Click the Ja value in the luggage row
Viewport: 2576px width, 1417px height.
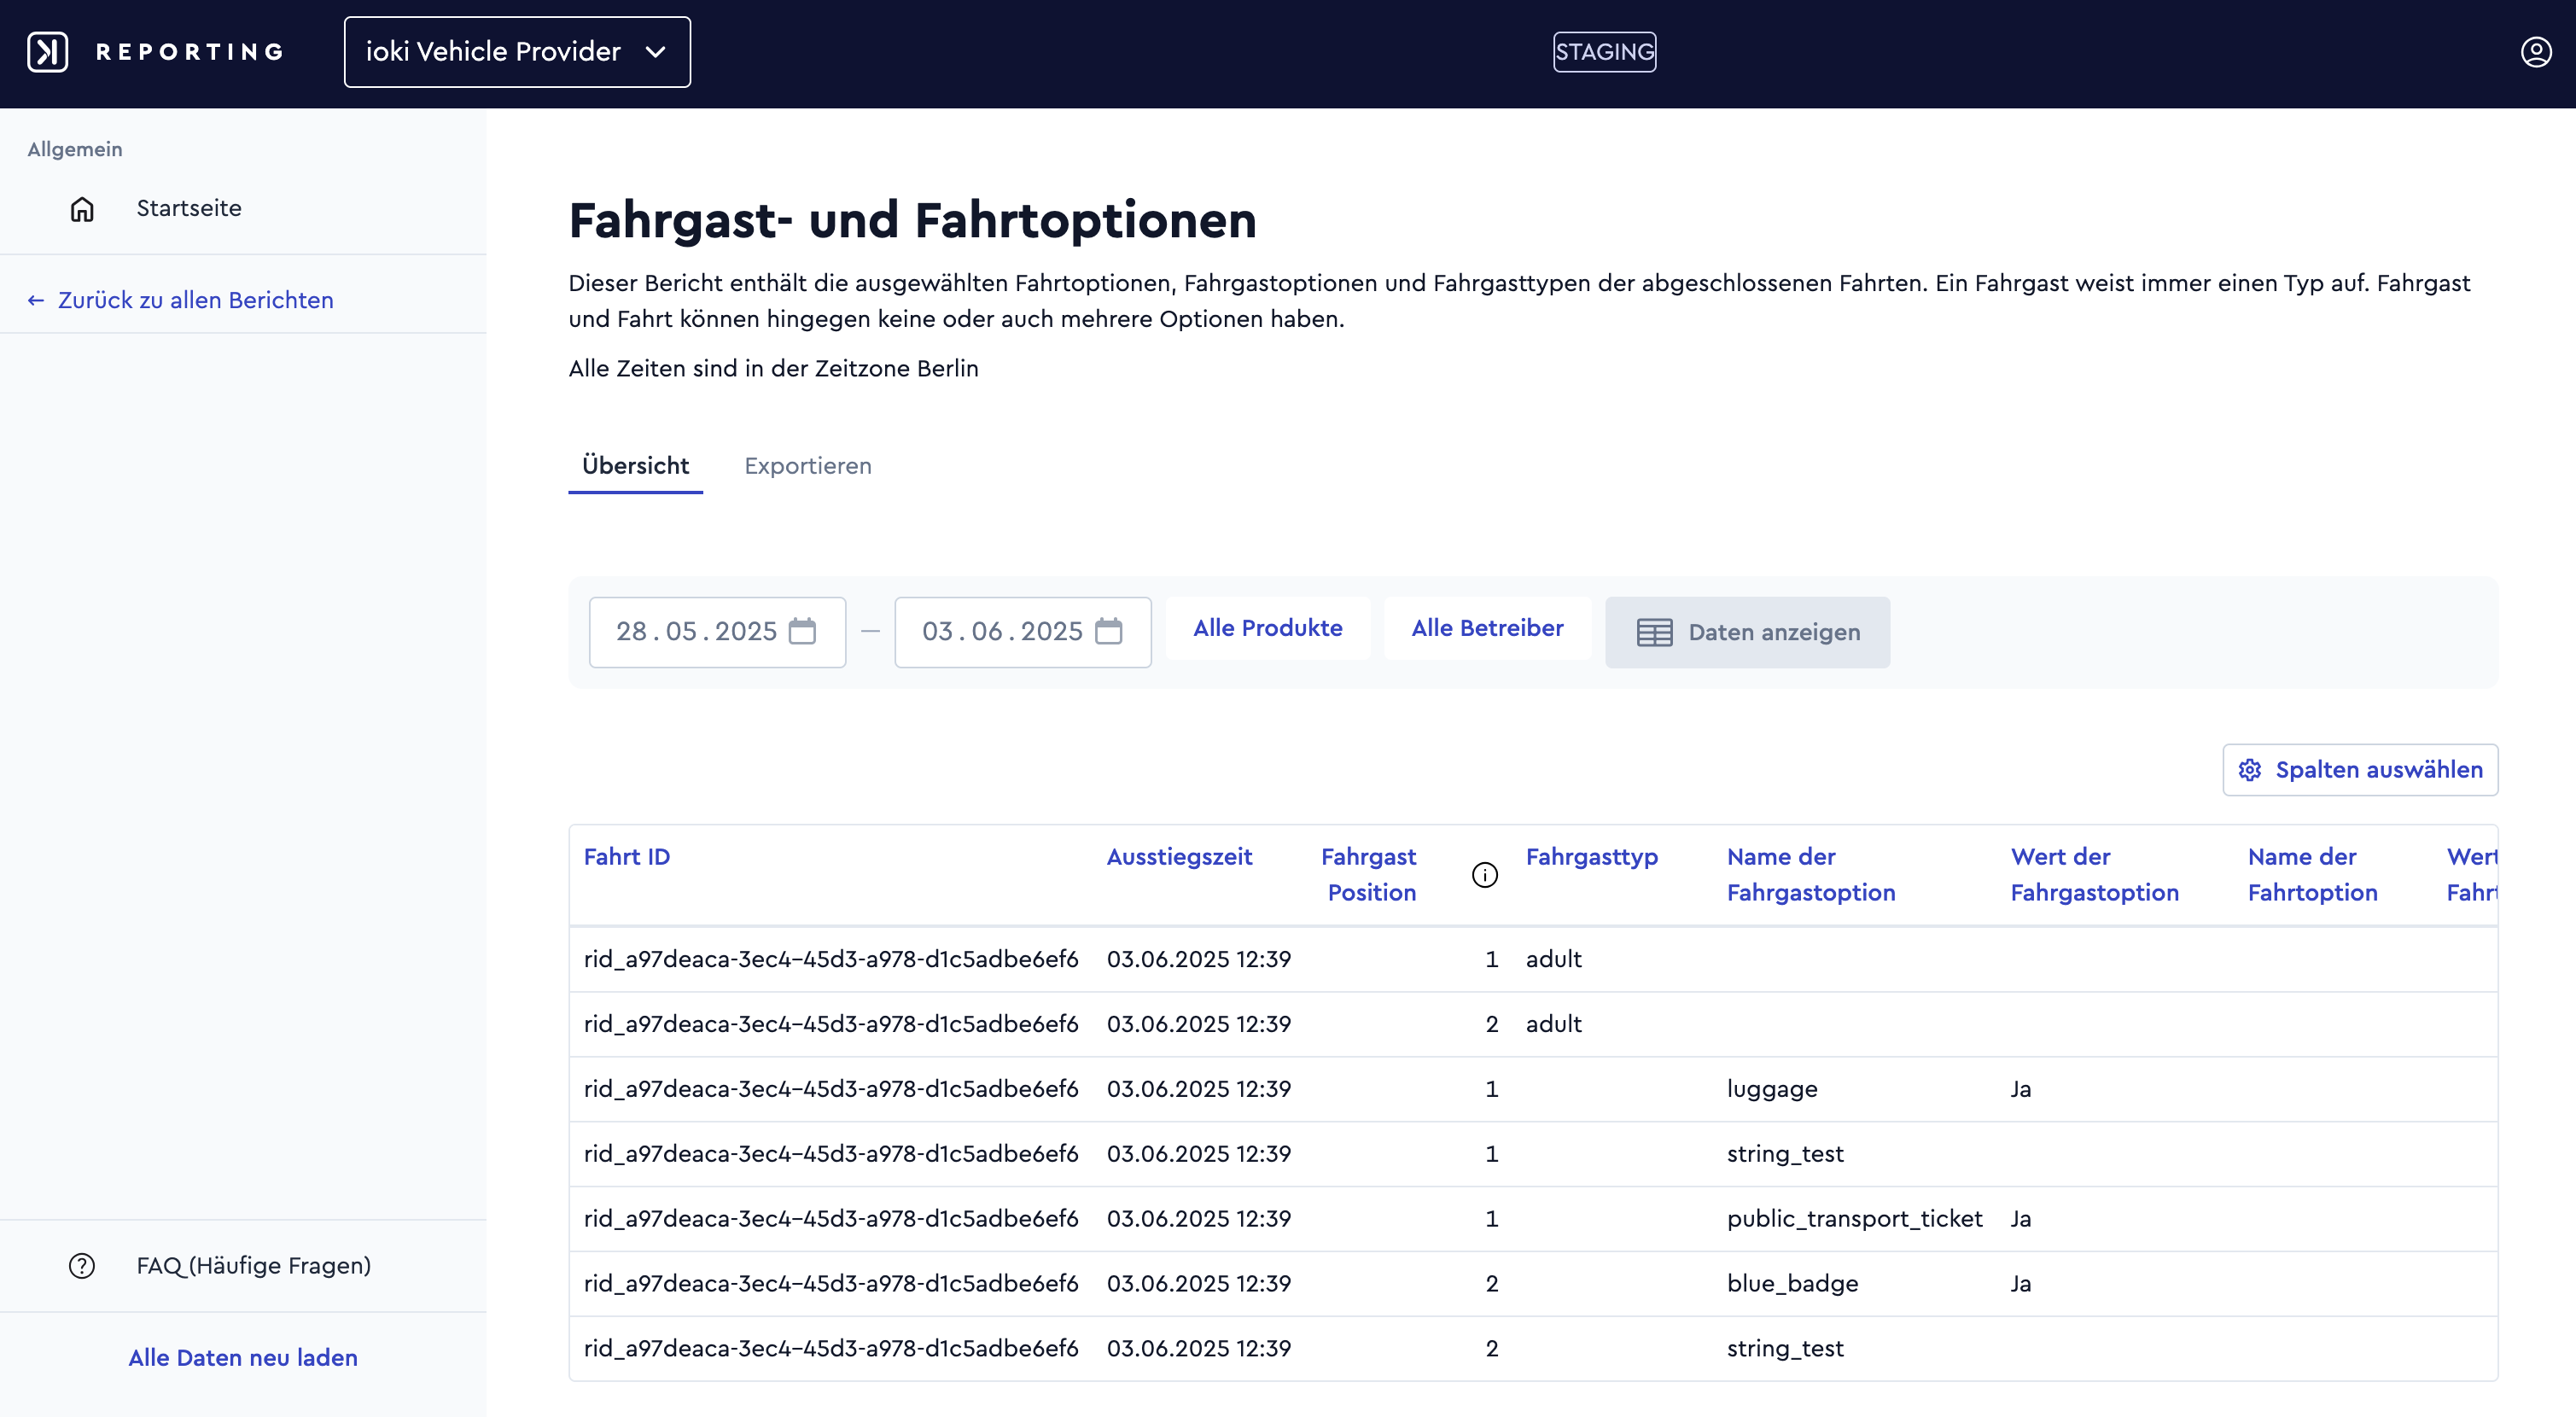pos(2021,1089)
